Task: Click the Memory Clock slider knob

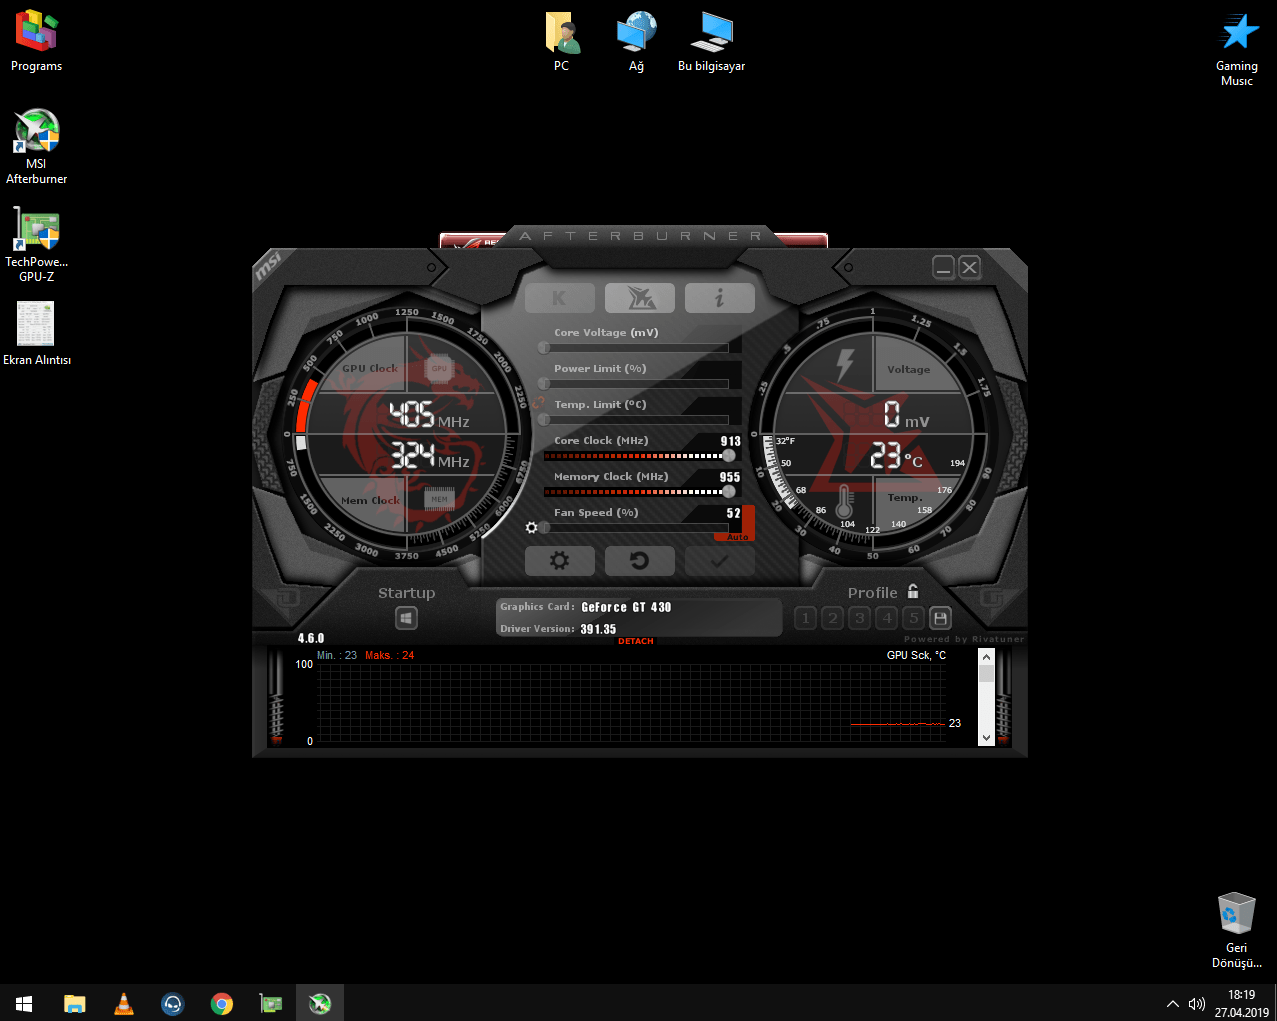Action: pos(729,492)
